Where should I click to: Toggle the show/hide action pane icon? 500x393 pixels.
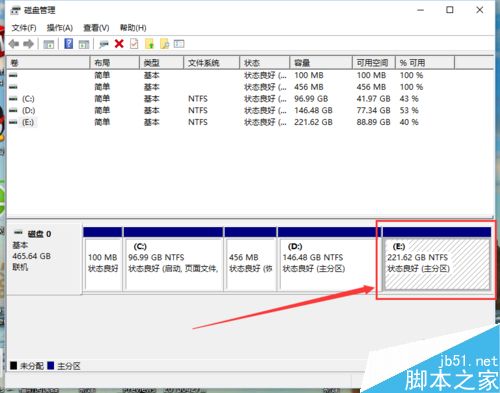pyautogui.click(x=84, y=44)
